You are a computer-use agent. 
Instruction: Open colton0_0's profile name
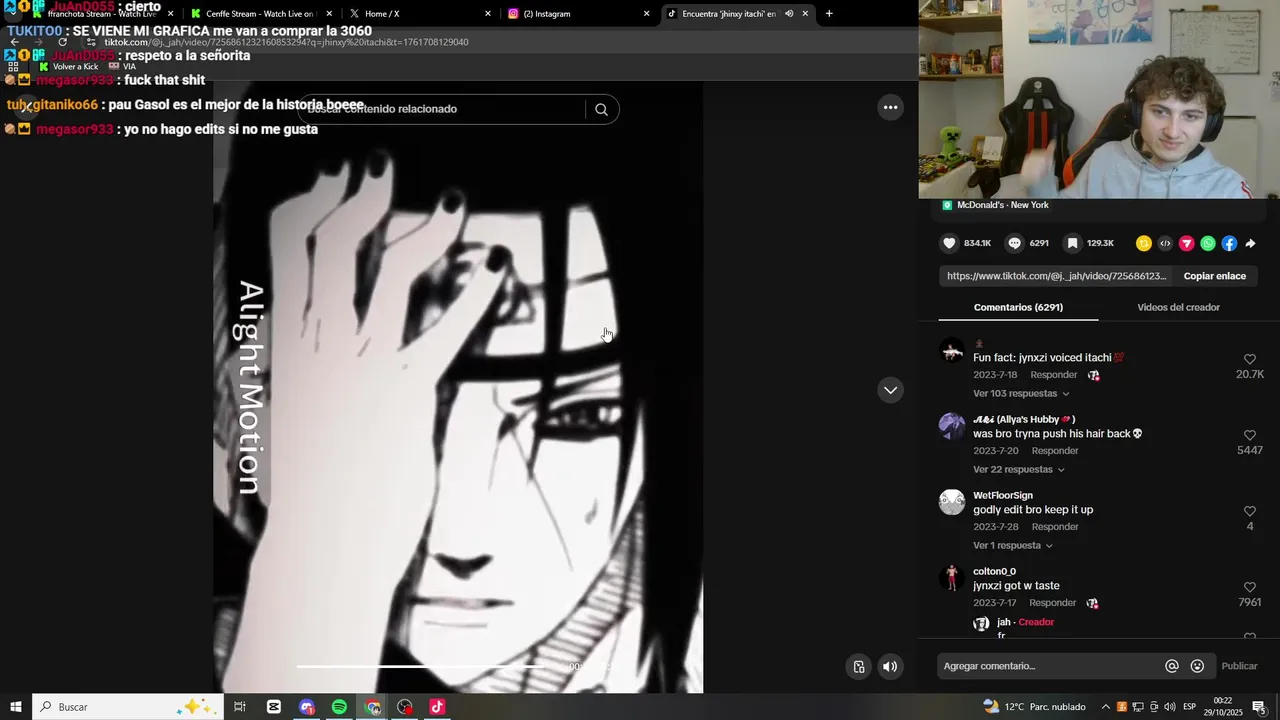coord(994,572)
